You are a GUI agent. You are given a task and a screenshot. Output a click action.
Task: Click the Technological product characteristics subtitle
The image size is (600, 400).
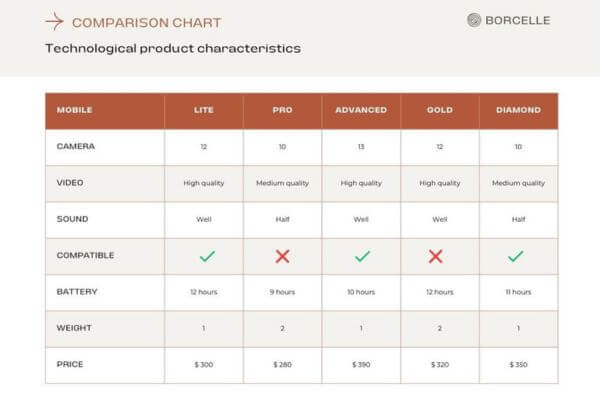coord(172,48)
